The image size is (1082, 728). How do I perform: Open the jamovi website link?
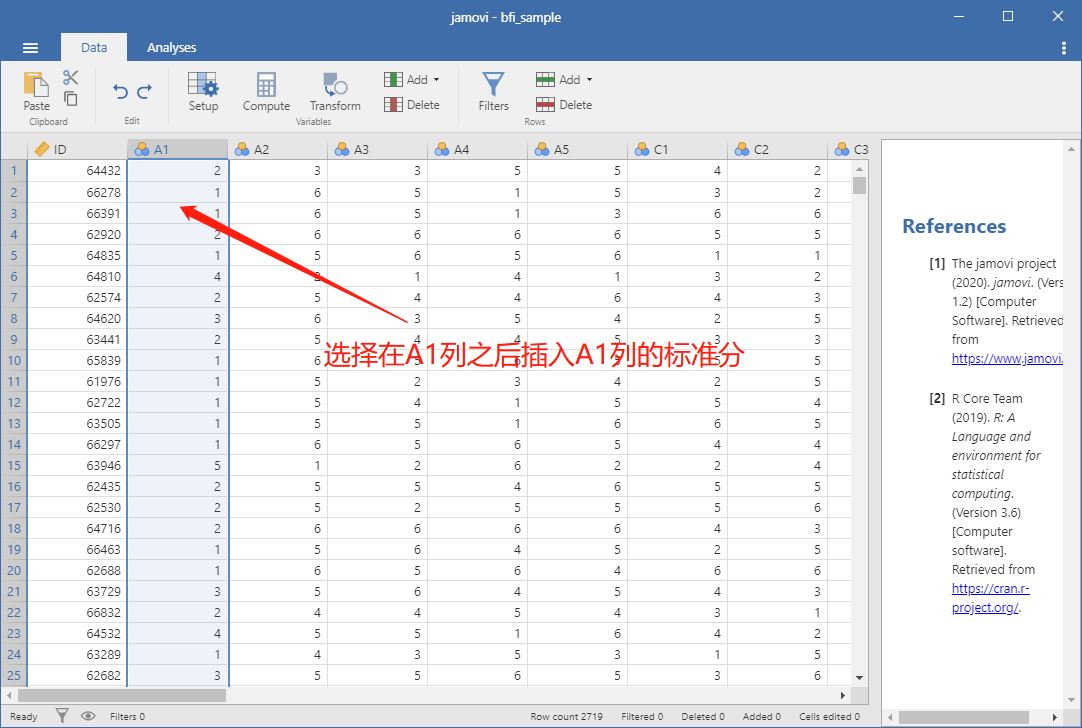1007,358
